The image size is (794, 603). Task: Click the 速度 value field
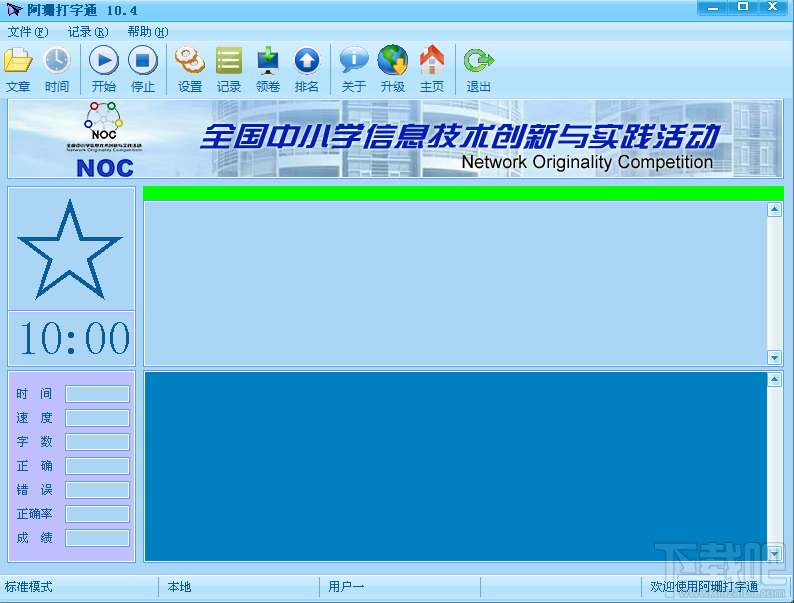97,418
